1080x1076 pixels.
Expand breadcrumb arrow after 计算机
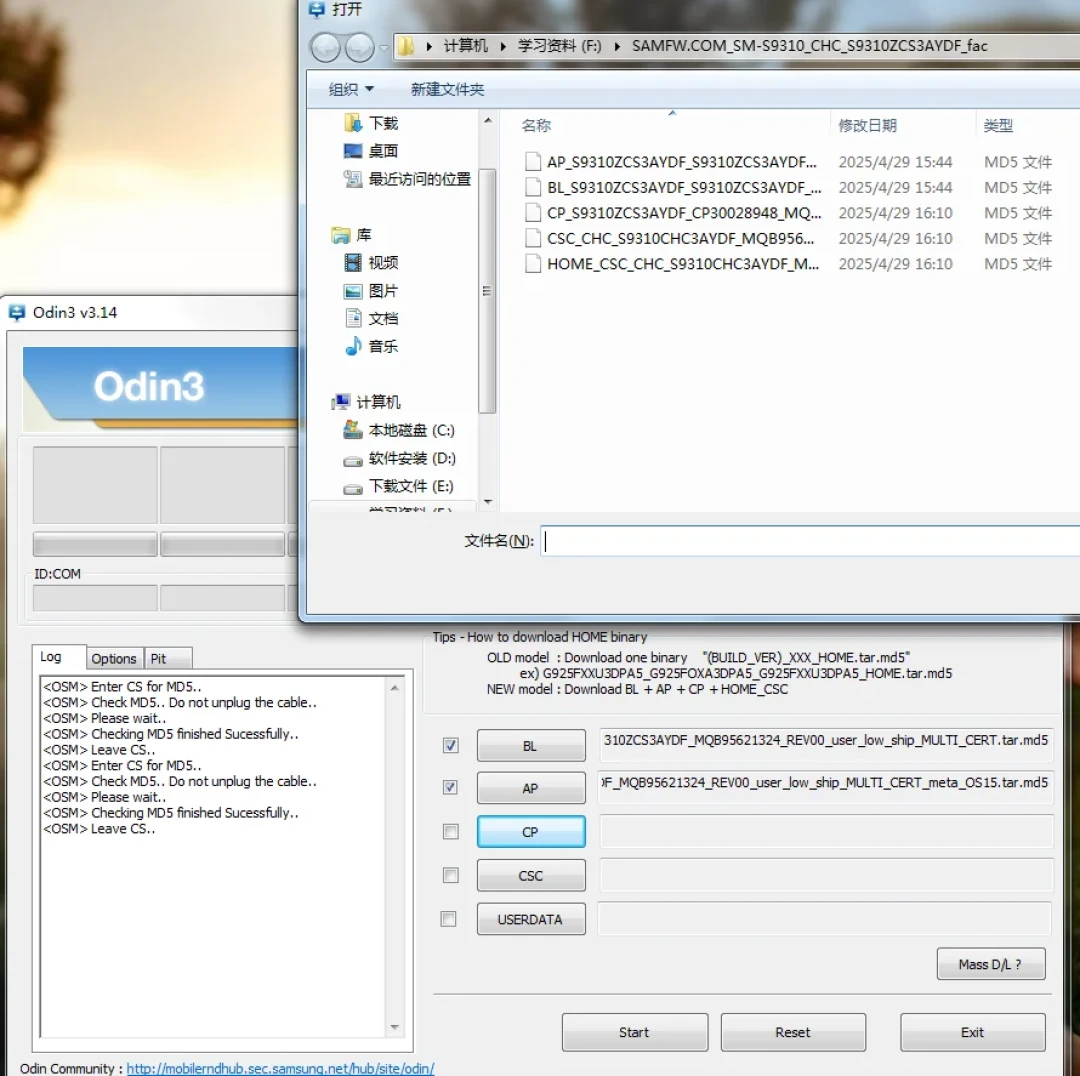(503, 46)
